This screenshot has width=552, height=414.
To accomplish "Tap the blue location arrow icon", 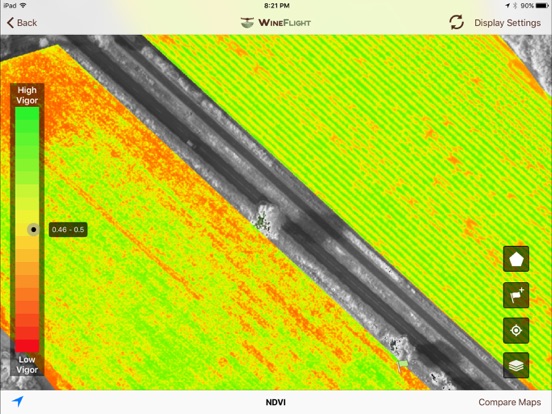I will click(18, 401).
